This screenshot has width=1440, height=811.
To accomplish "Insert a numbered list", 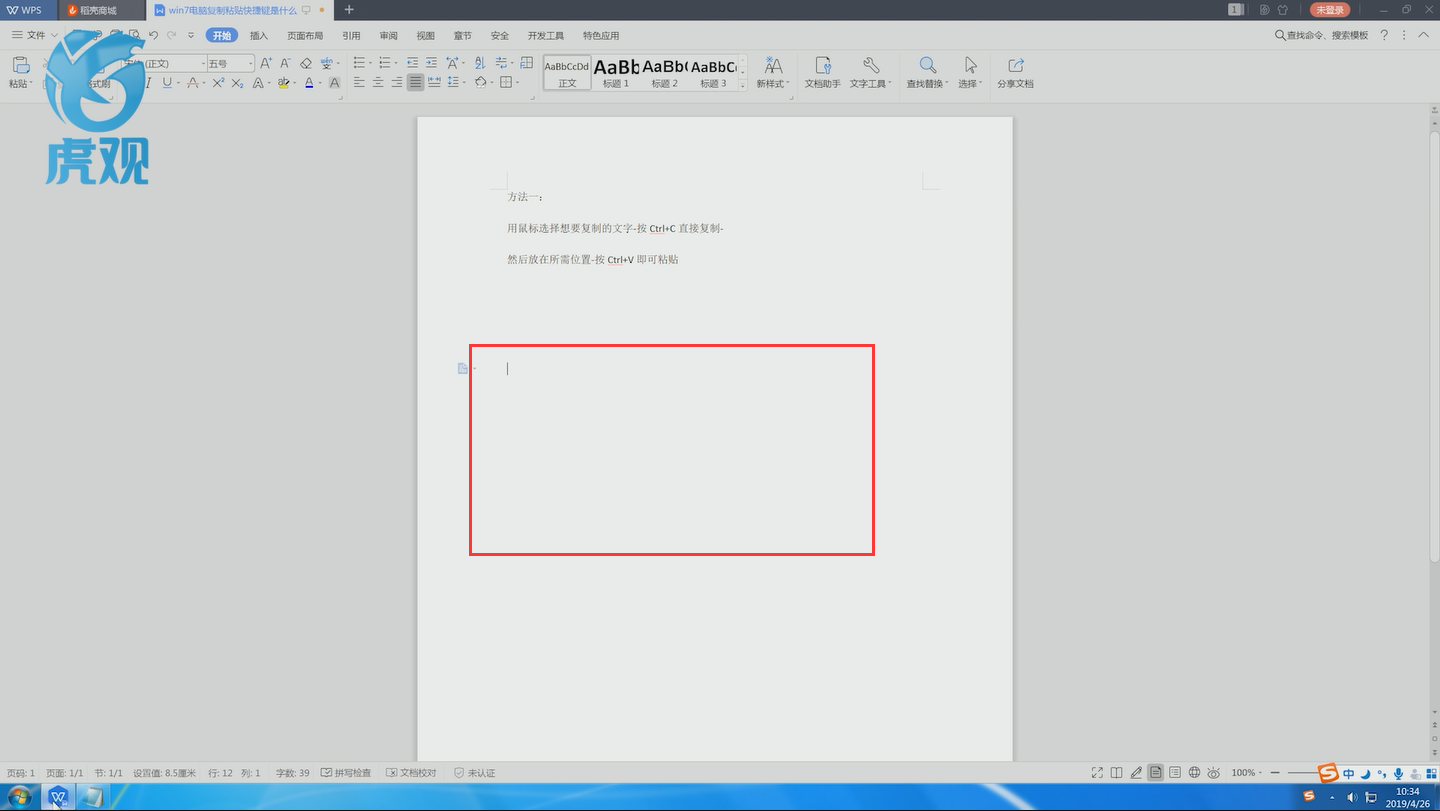I will pos(384,63).
